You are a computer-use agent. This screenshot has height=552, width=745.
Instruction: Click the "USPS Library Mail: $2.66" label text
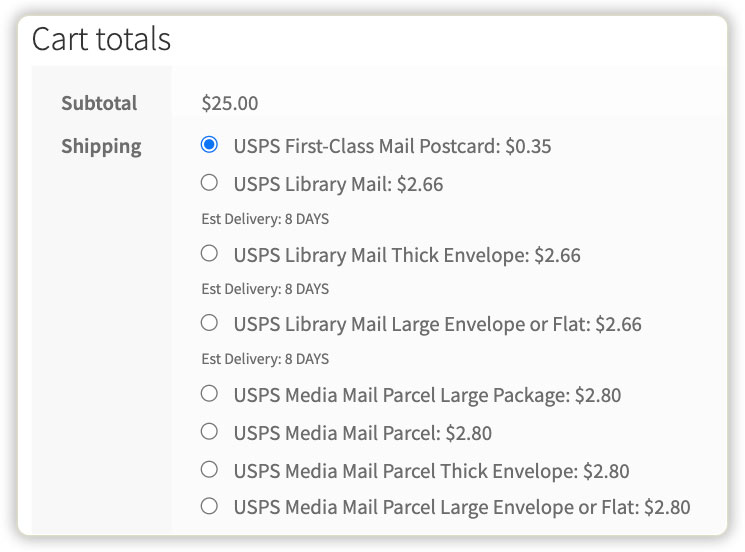(338, 184)
